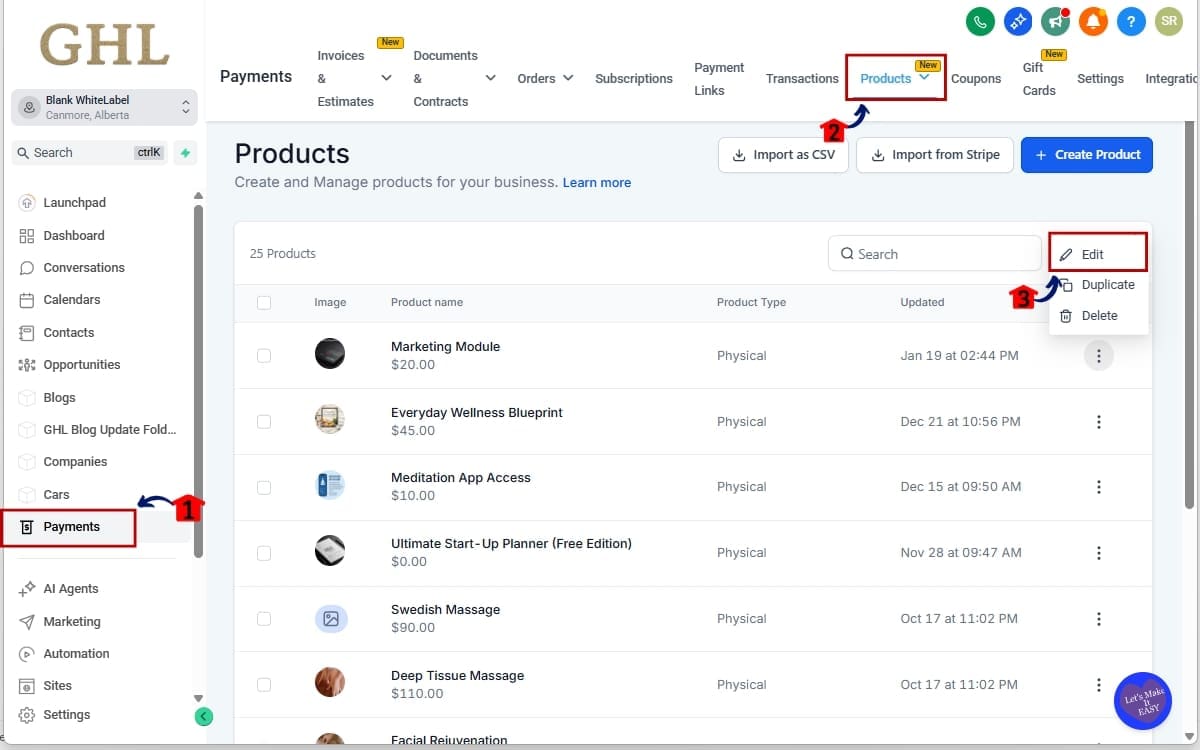Click inside the products Search field
This screenshot has height=750, width=1200.
click(935, 253)
